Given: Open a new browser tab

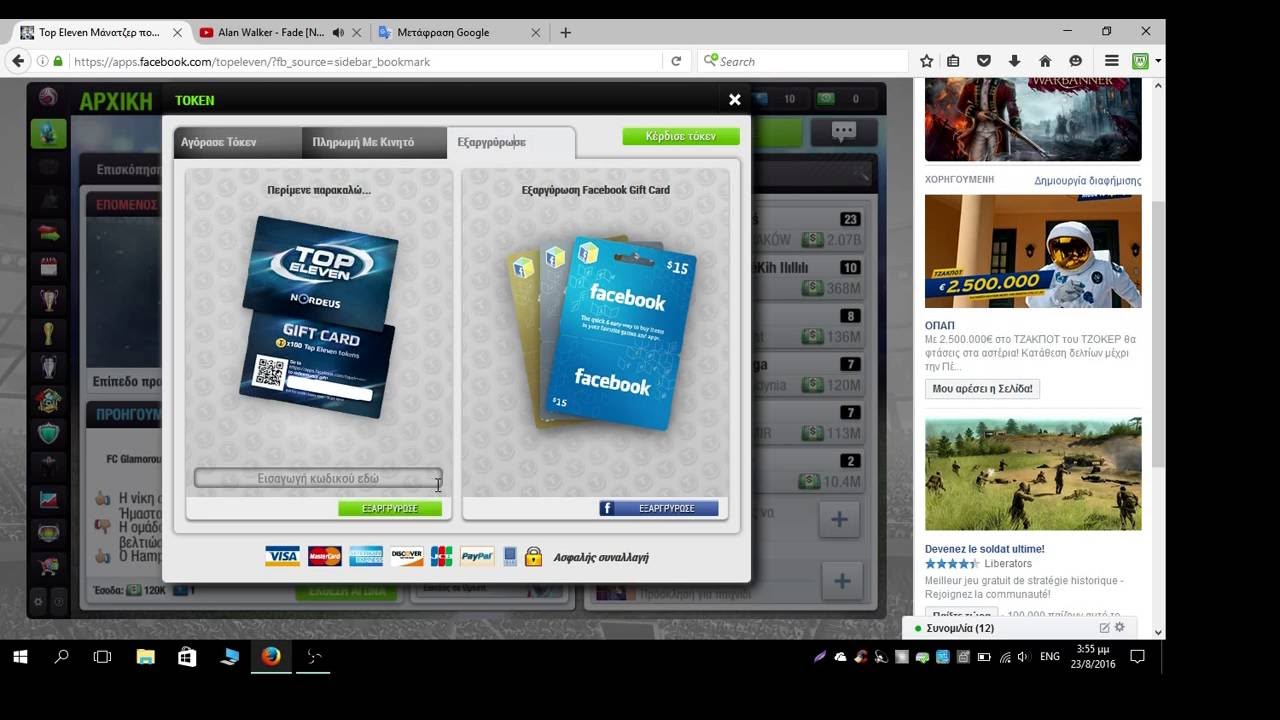Looking at the screenshot, I should (x=565, y=32).
